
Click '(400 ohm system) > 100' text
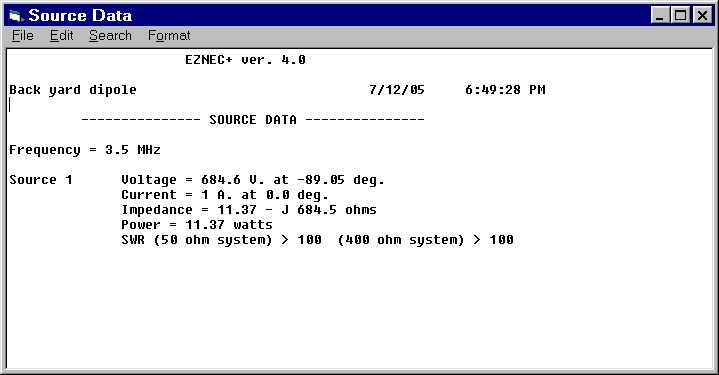point(425,240)
